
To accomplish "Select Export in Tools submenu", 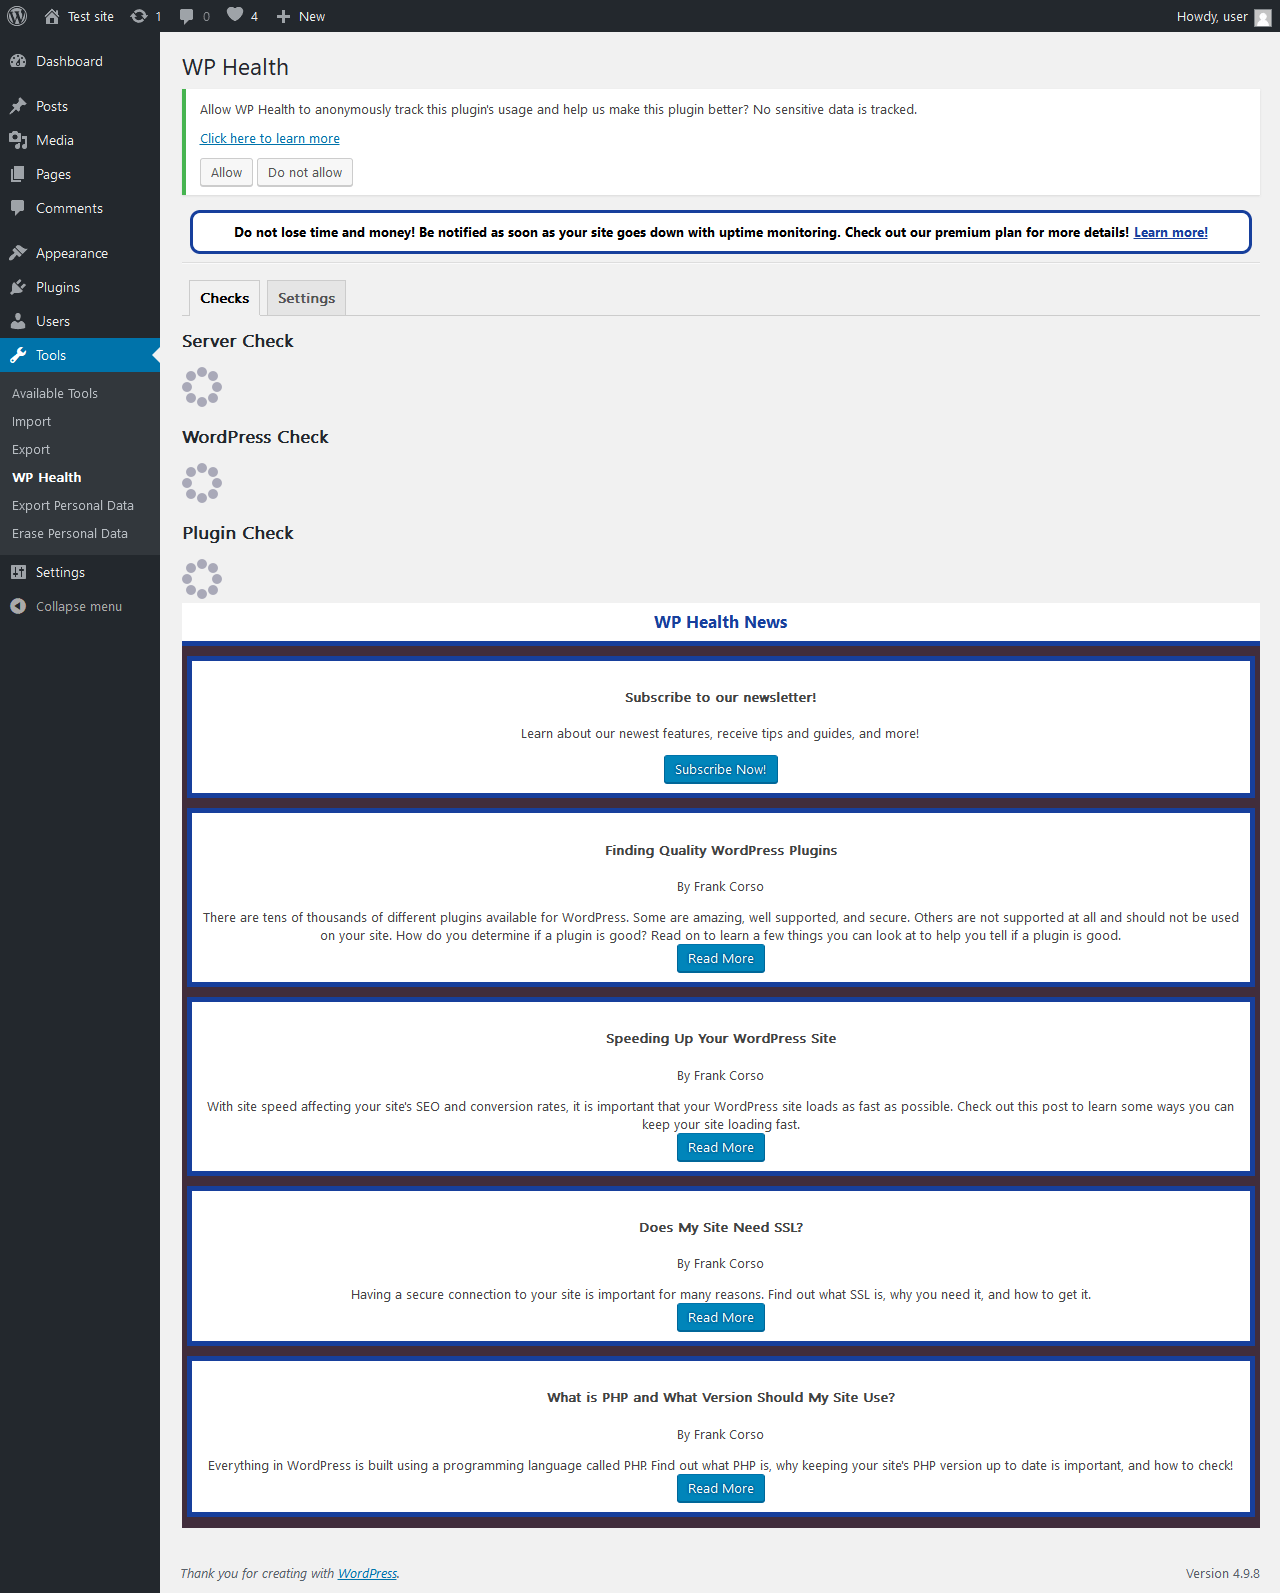I will (x=31, y=449).
